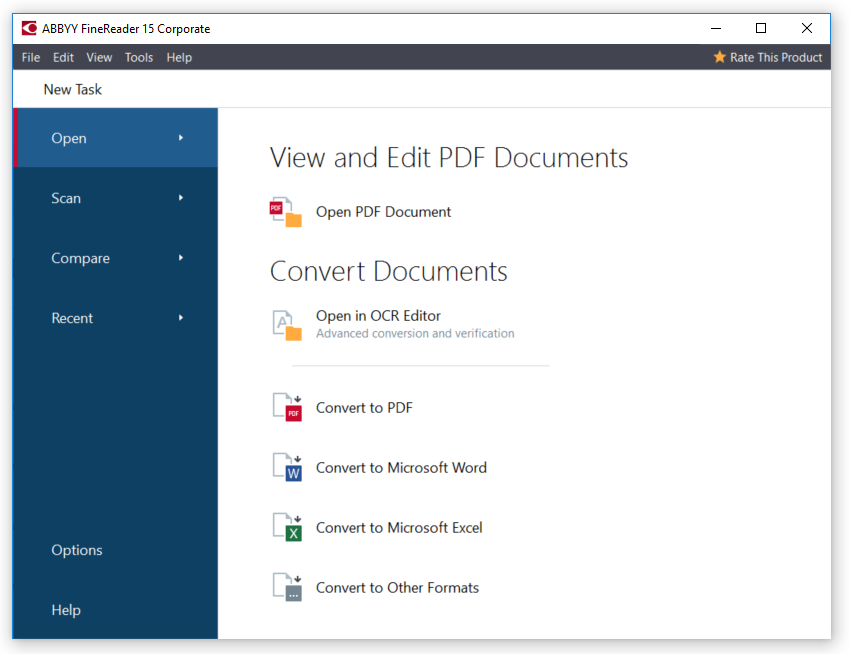Screen dimensions: 850x654
Task: Select the Compare tab in sidebar
Action: coord(115,258)
